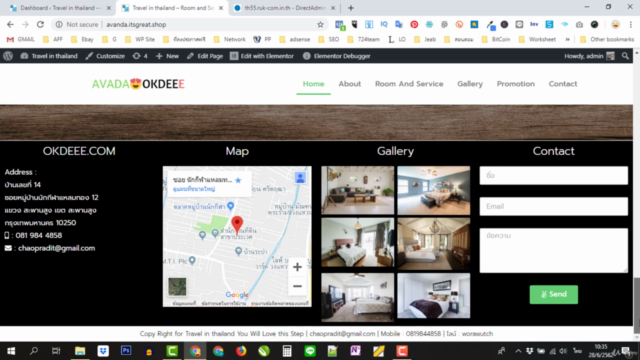This screenshot has width=640, height=360.
Task: Open the Contact nav menu item
Action: pyautogui.click(x=563, y=84)
